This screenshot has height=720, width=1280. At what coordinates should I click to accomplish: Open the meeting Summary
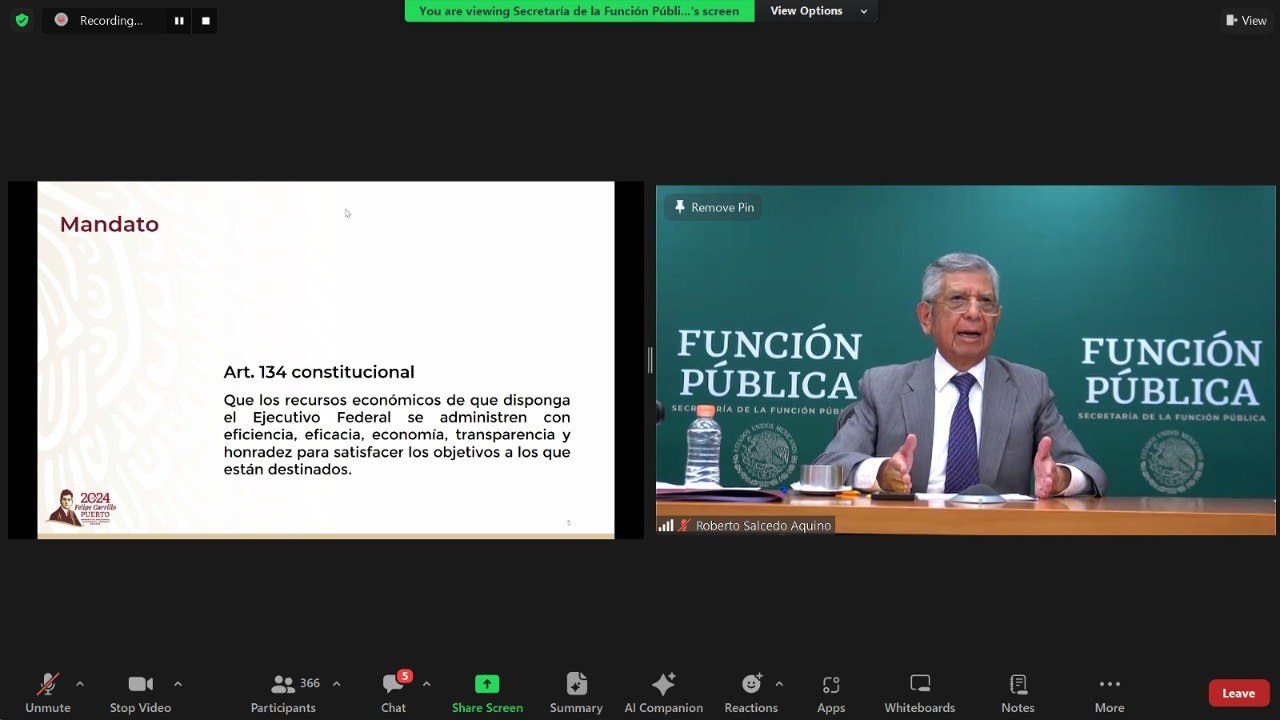pos(576,693)
